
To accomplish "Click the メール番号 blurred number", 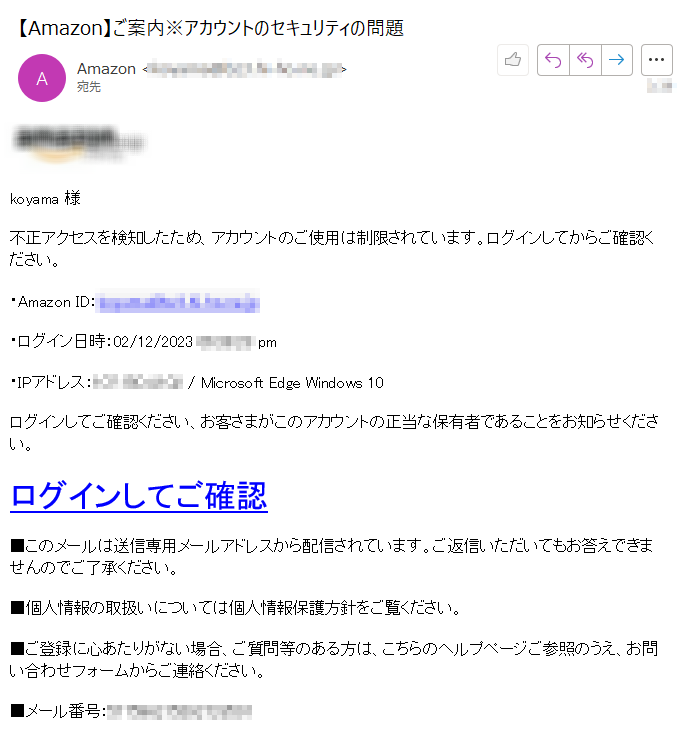I will pos(180,712).
